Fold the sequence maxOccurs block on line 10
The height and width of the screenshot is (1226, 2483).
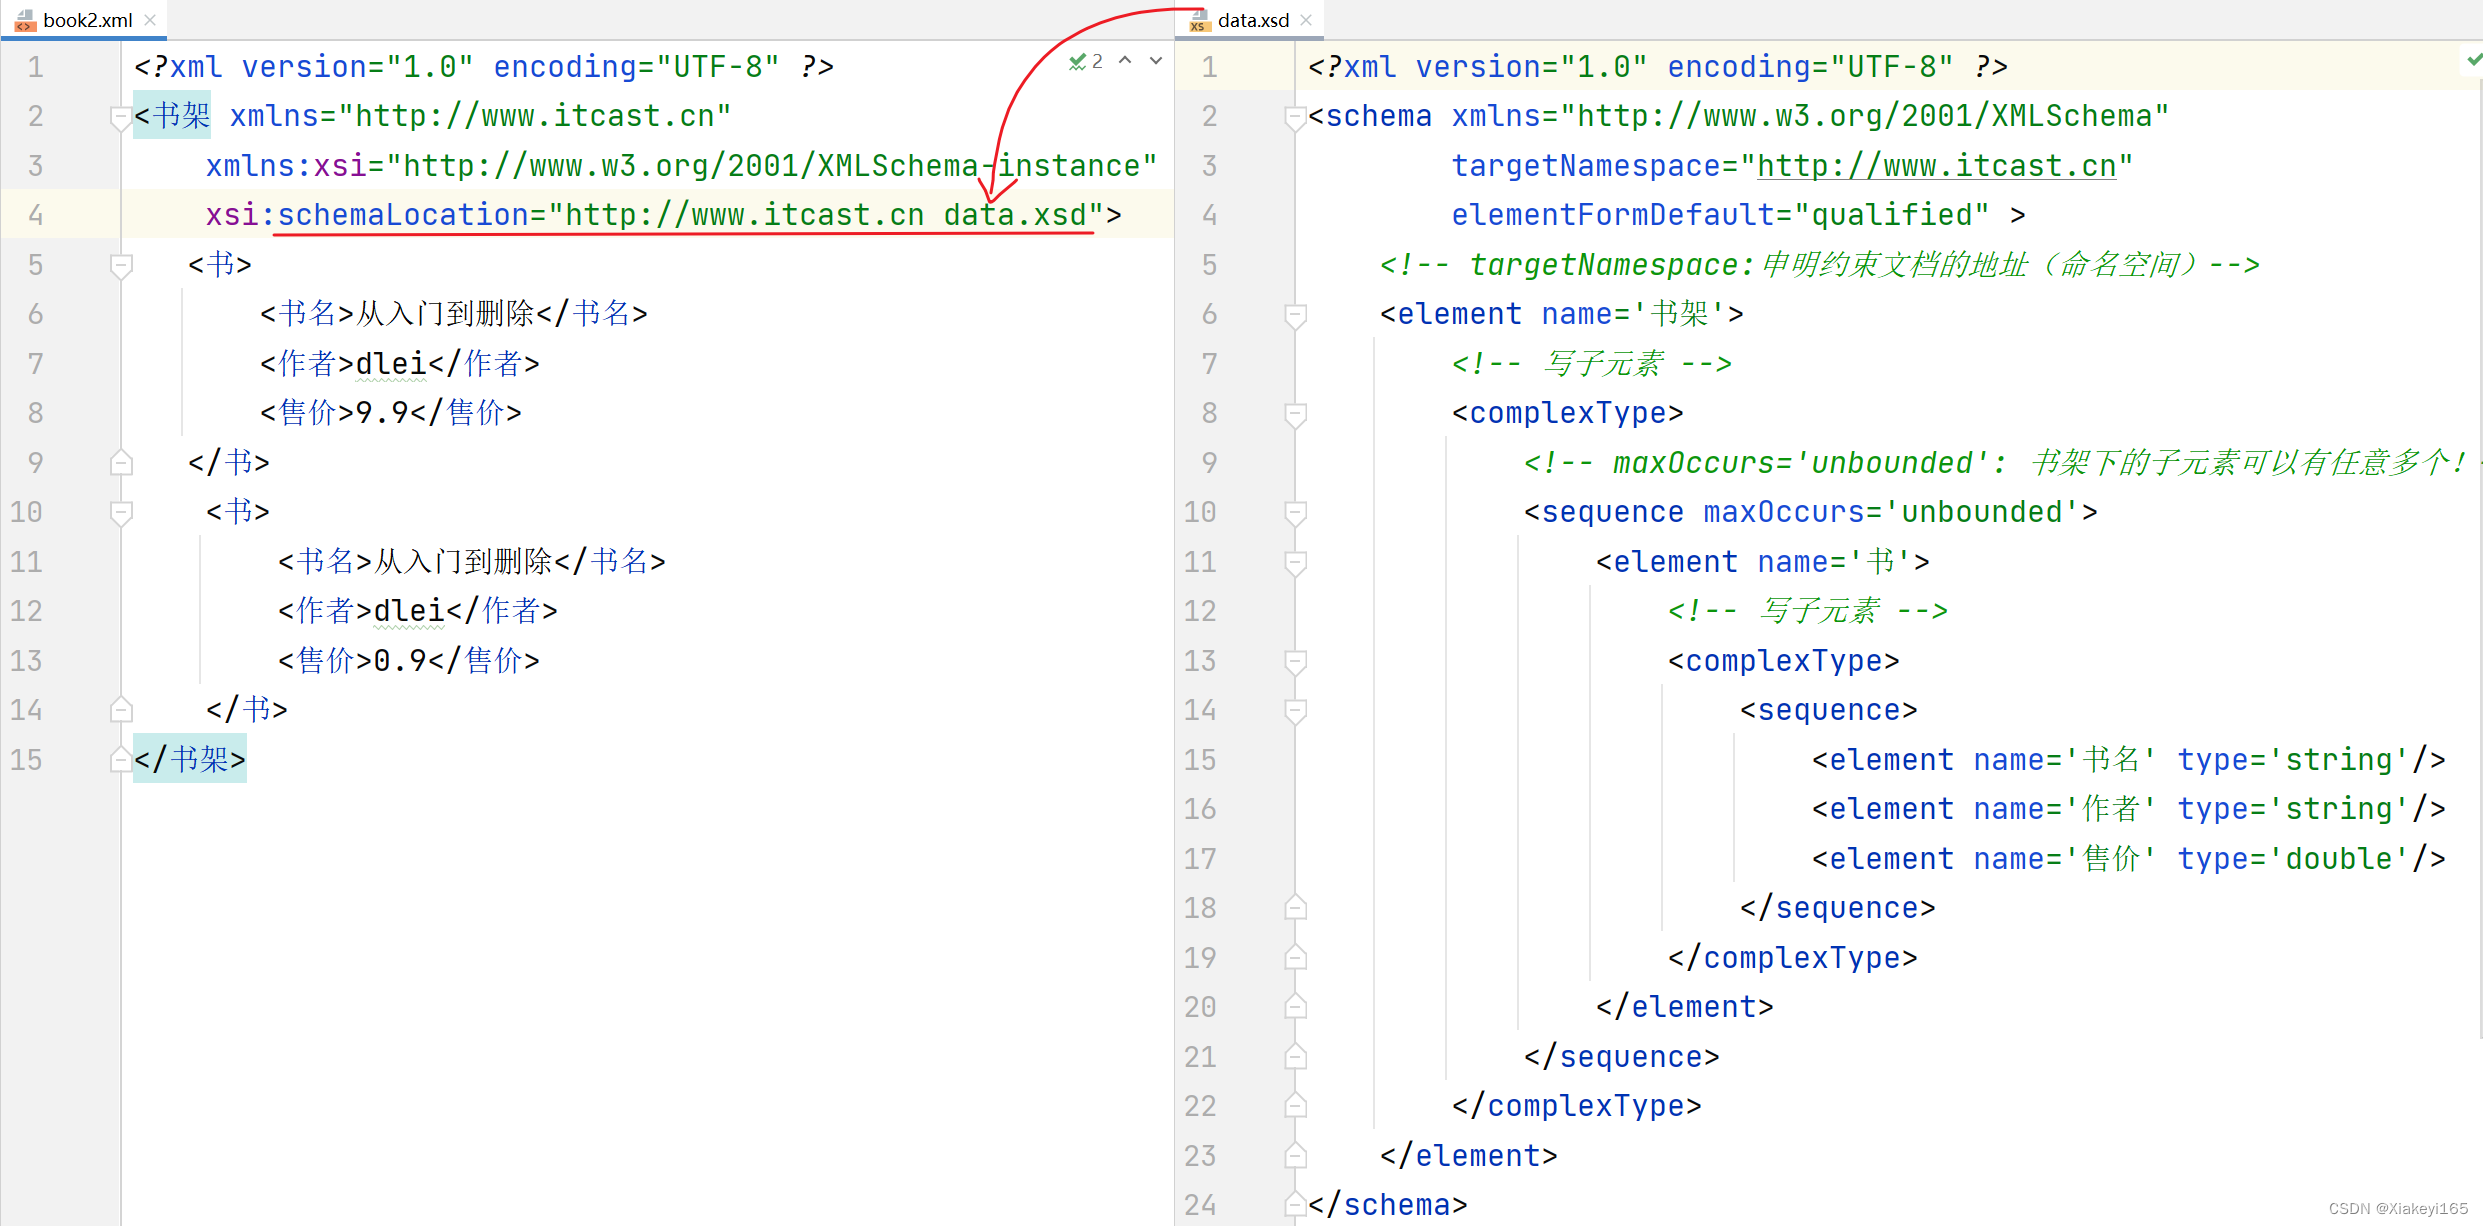1295,513
